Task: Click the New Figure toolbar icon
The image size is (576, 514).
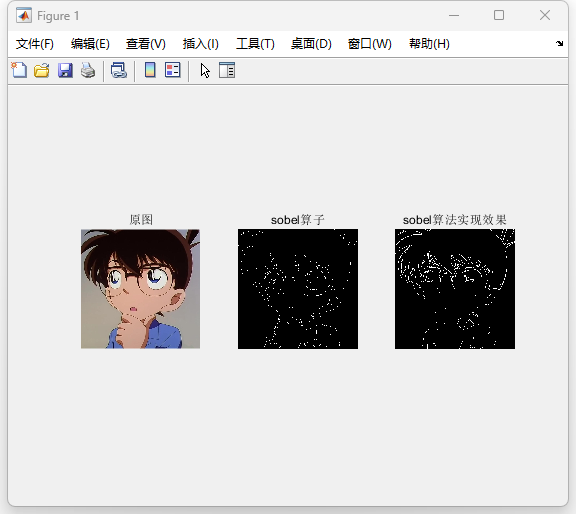Action: pyautogui.click(x=19, y=70)
